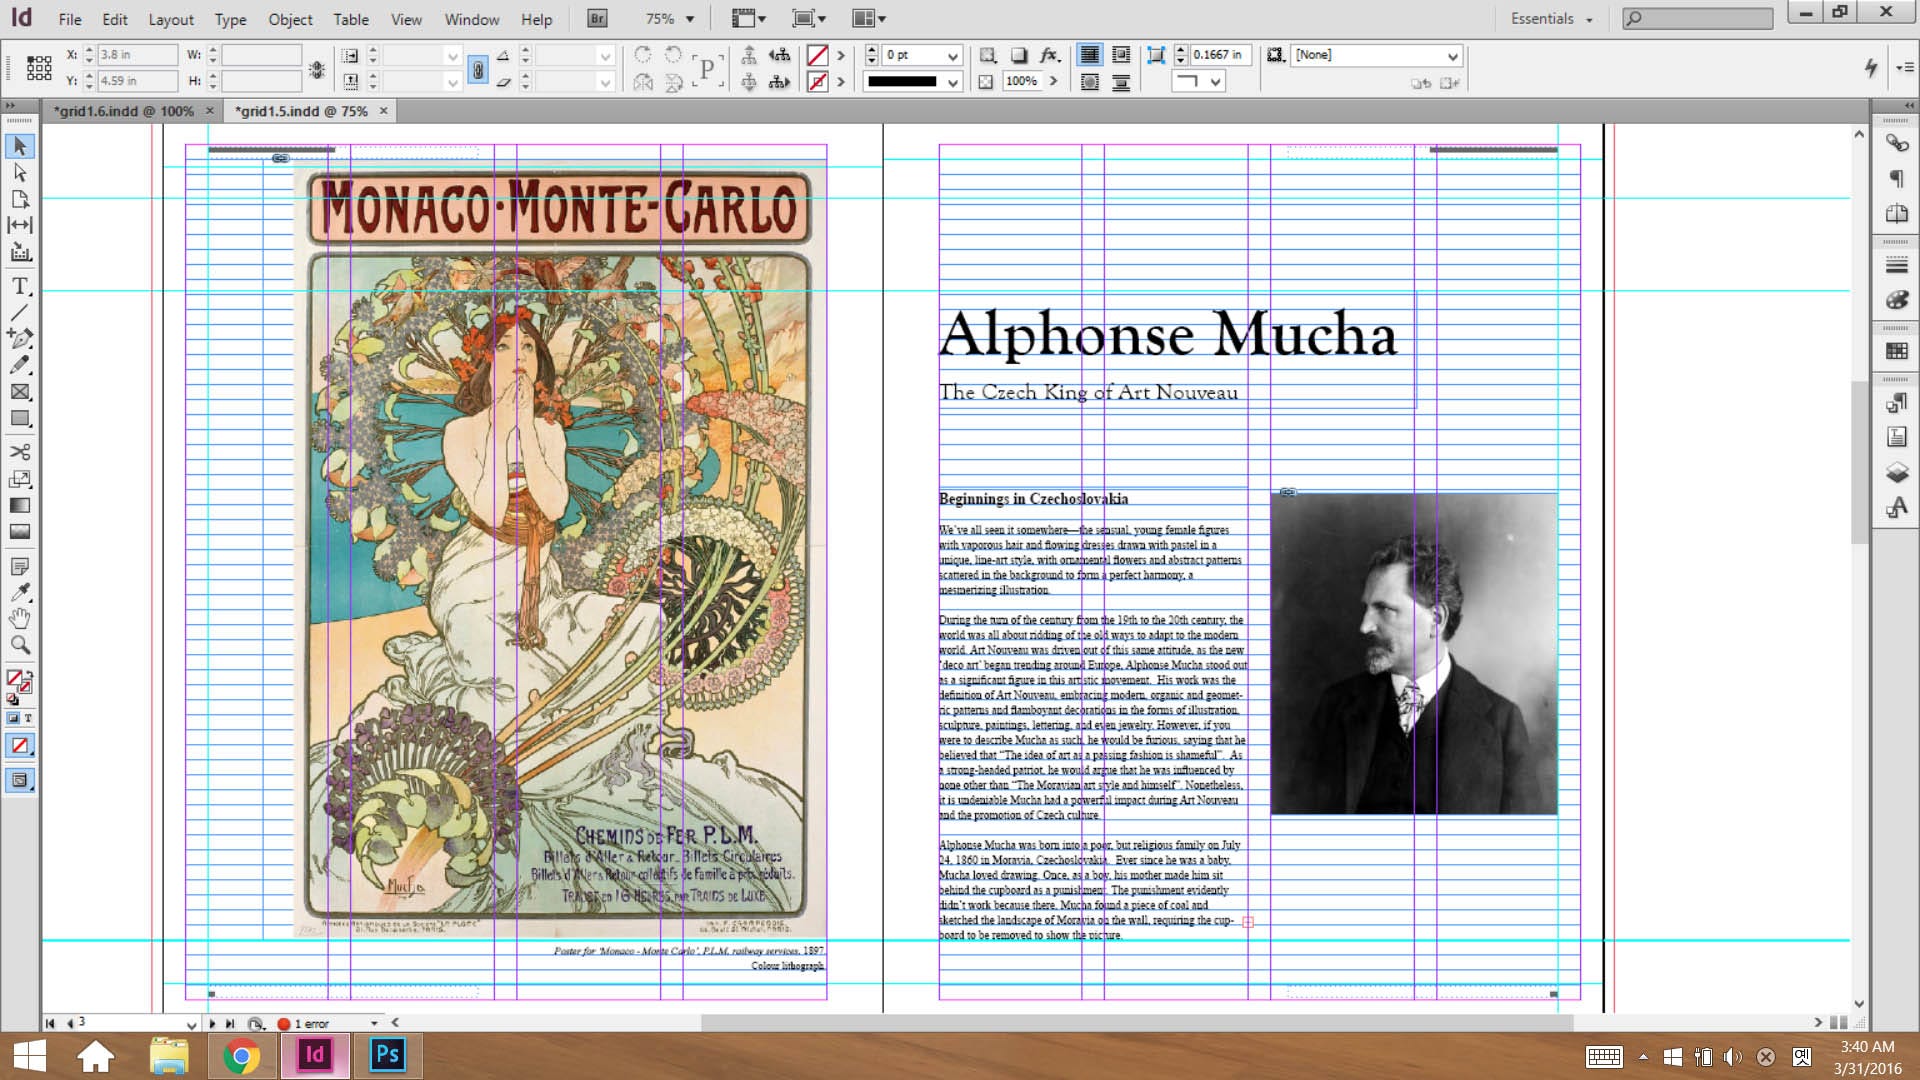Screen dimensions: 1920x1080
Task: Expand the stroke weight 0 pt dropdown
Action: tap(952, 56)
